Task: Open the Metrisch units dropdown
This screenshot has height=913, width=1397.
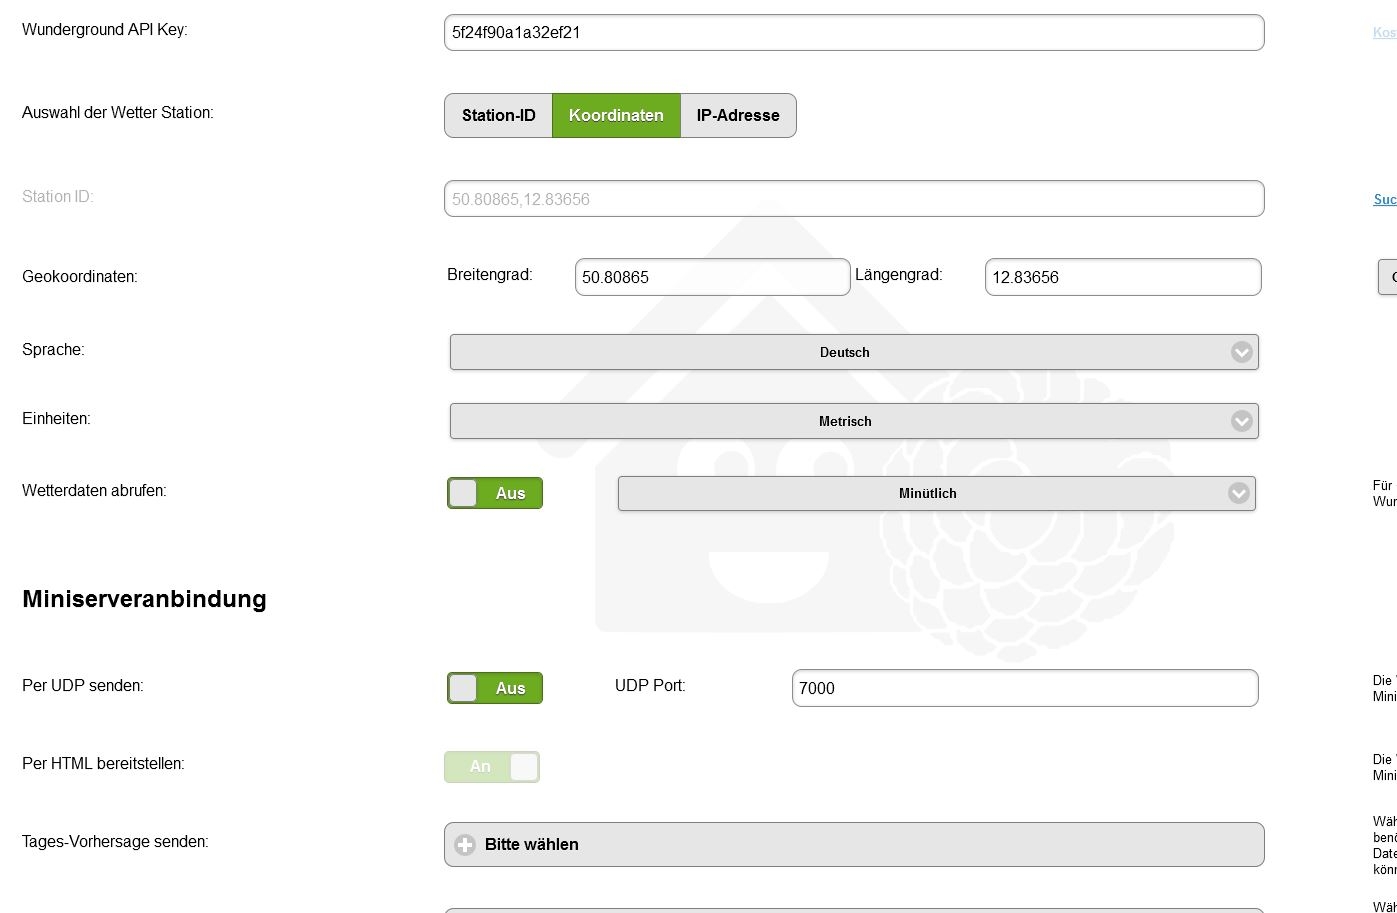Action: point(844,422)
